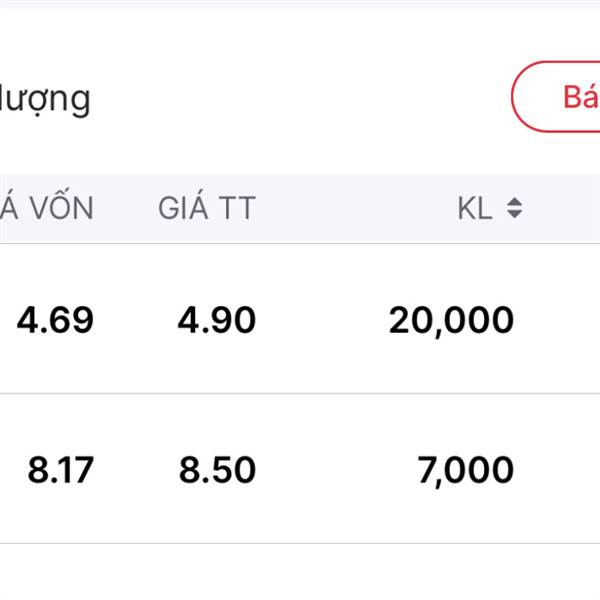Sort holdings by the KL column header
The width and height of the screenshot is (600, 600).
click(475, 208)
